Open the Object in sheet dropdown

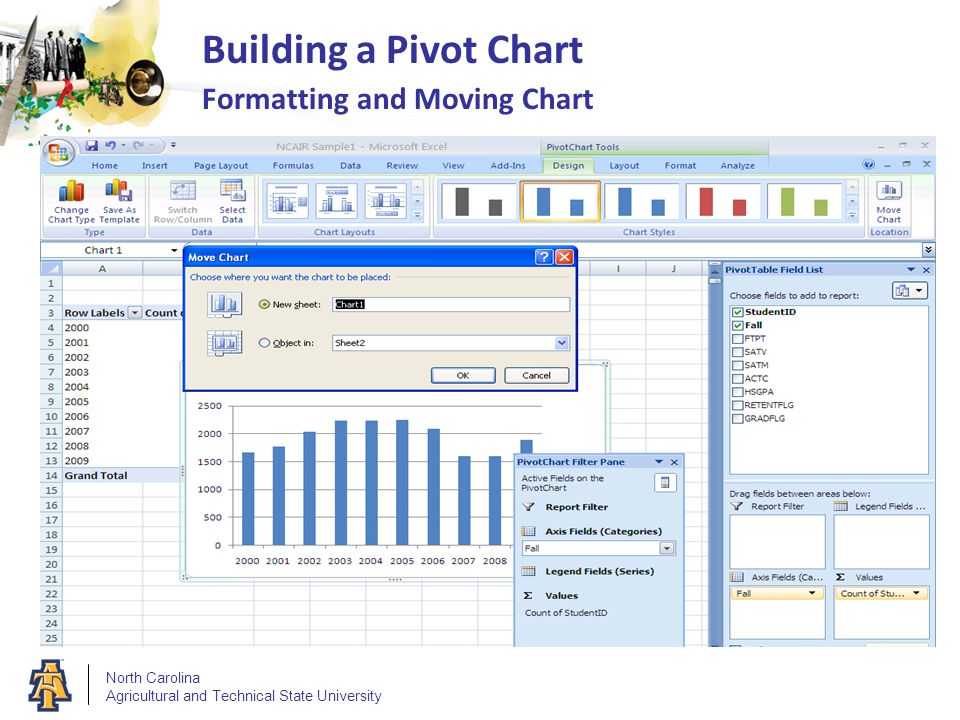coord(561,343)
